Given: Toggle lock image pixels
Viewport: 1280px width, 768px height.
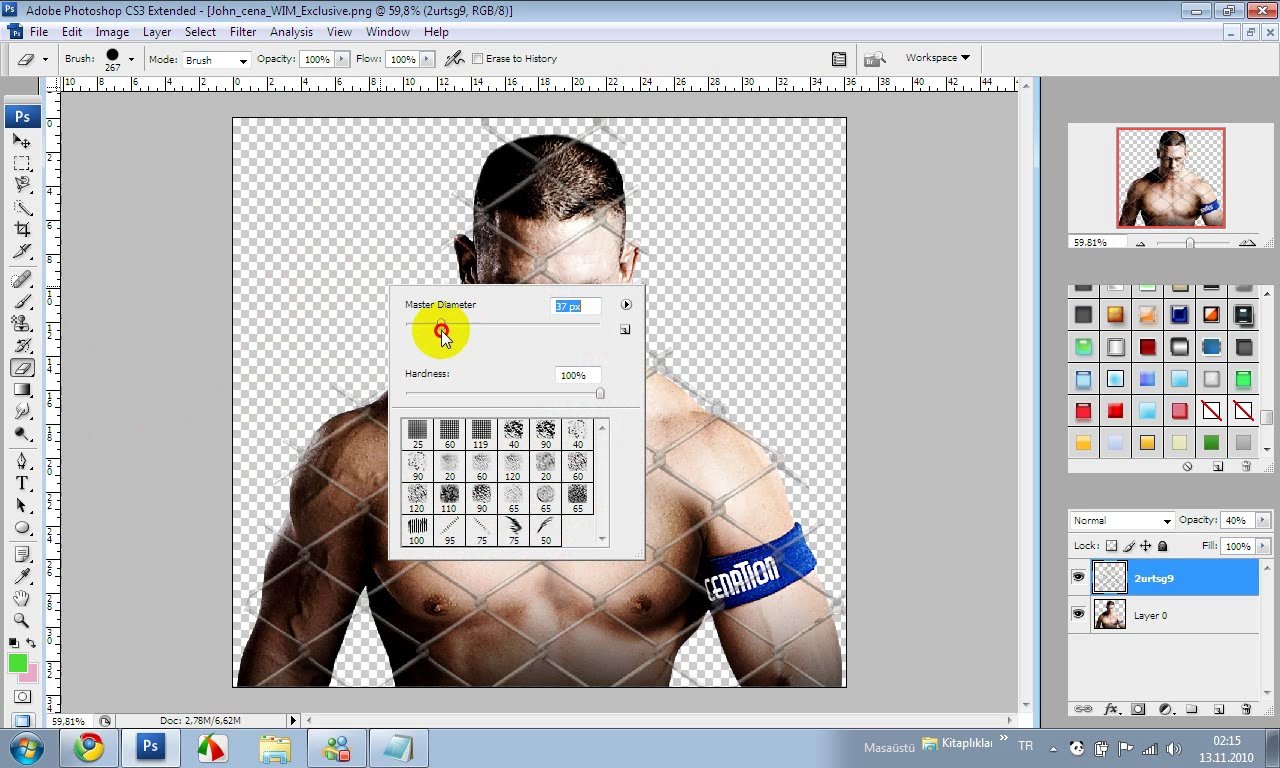Looking at the screenshot, I should coord(1129,546).
